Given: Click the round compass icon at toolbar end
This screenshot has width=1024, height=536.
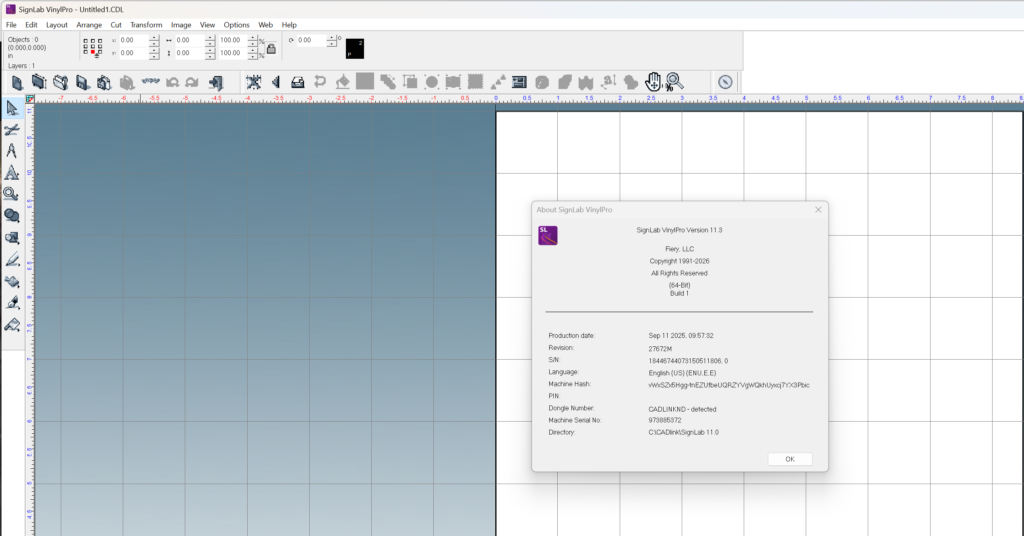Looking at the screenshot, I should (726, 82).
